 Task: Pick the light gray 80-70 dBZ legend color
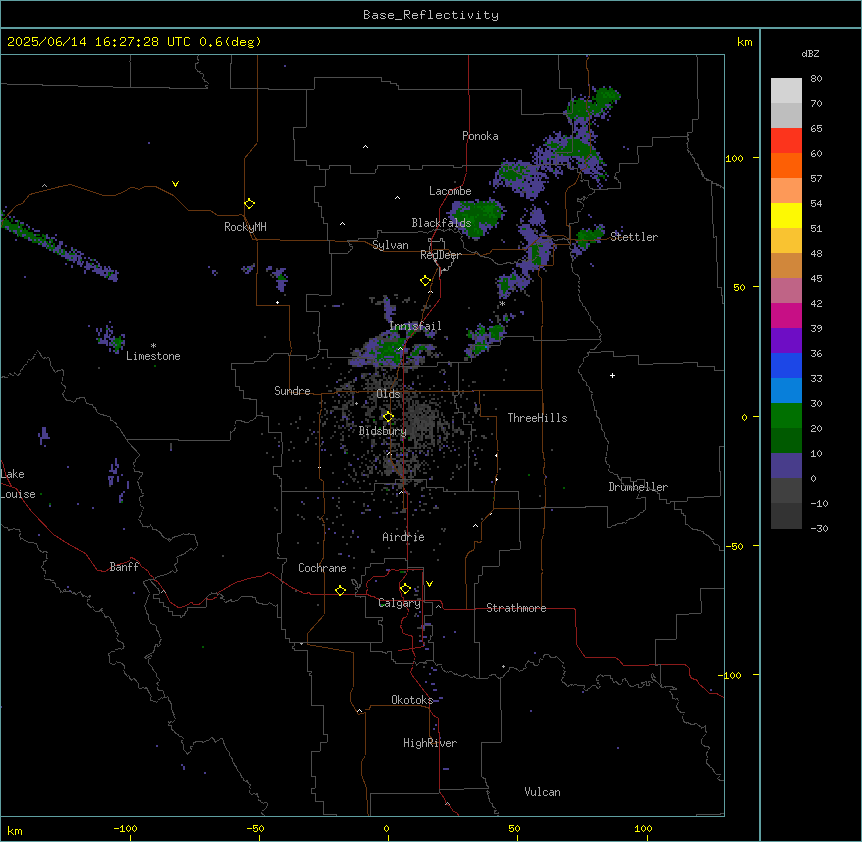pyautogui.click(x=786, y=91)
